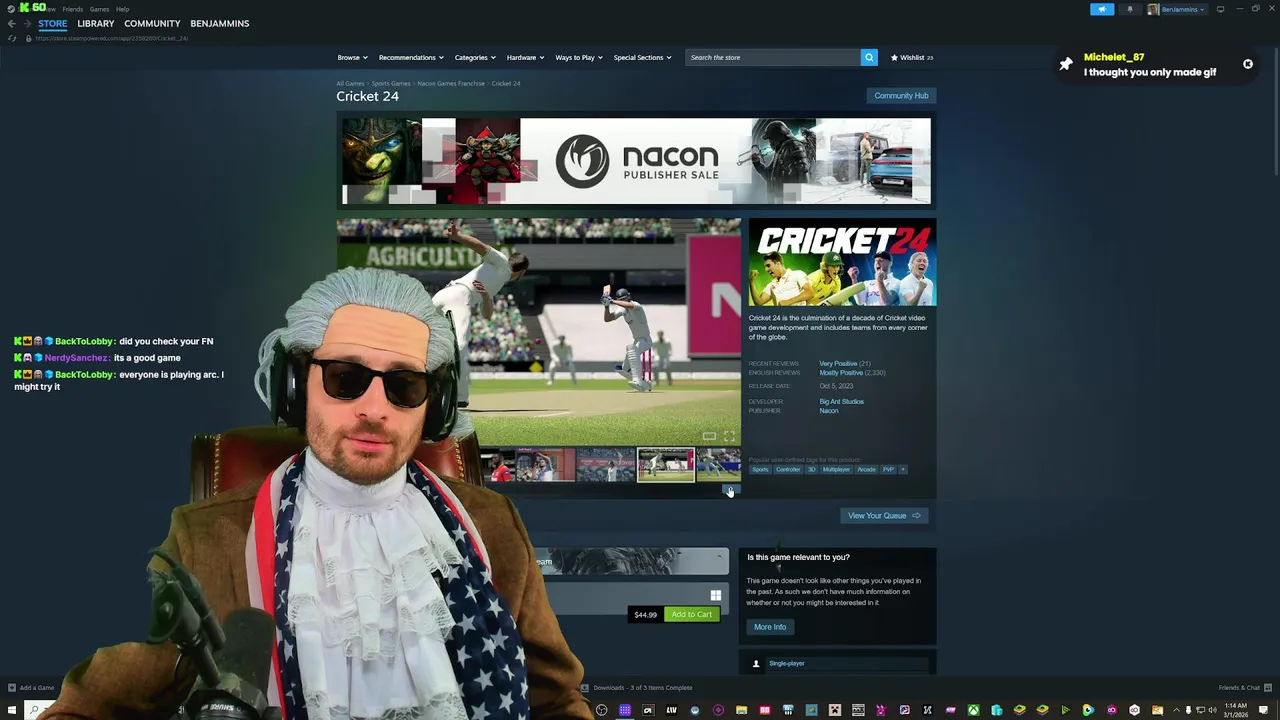Screen dimensions: 1280x720
Task: Expand the Hardware dropdown
Action: pyautogui.click(x=525, y=57)
